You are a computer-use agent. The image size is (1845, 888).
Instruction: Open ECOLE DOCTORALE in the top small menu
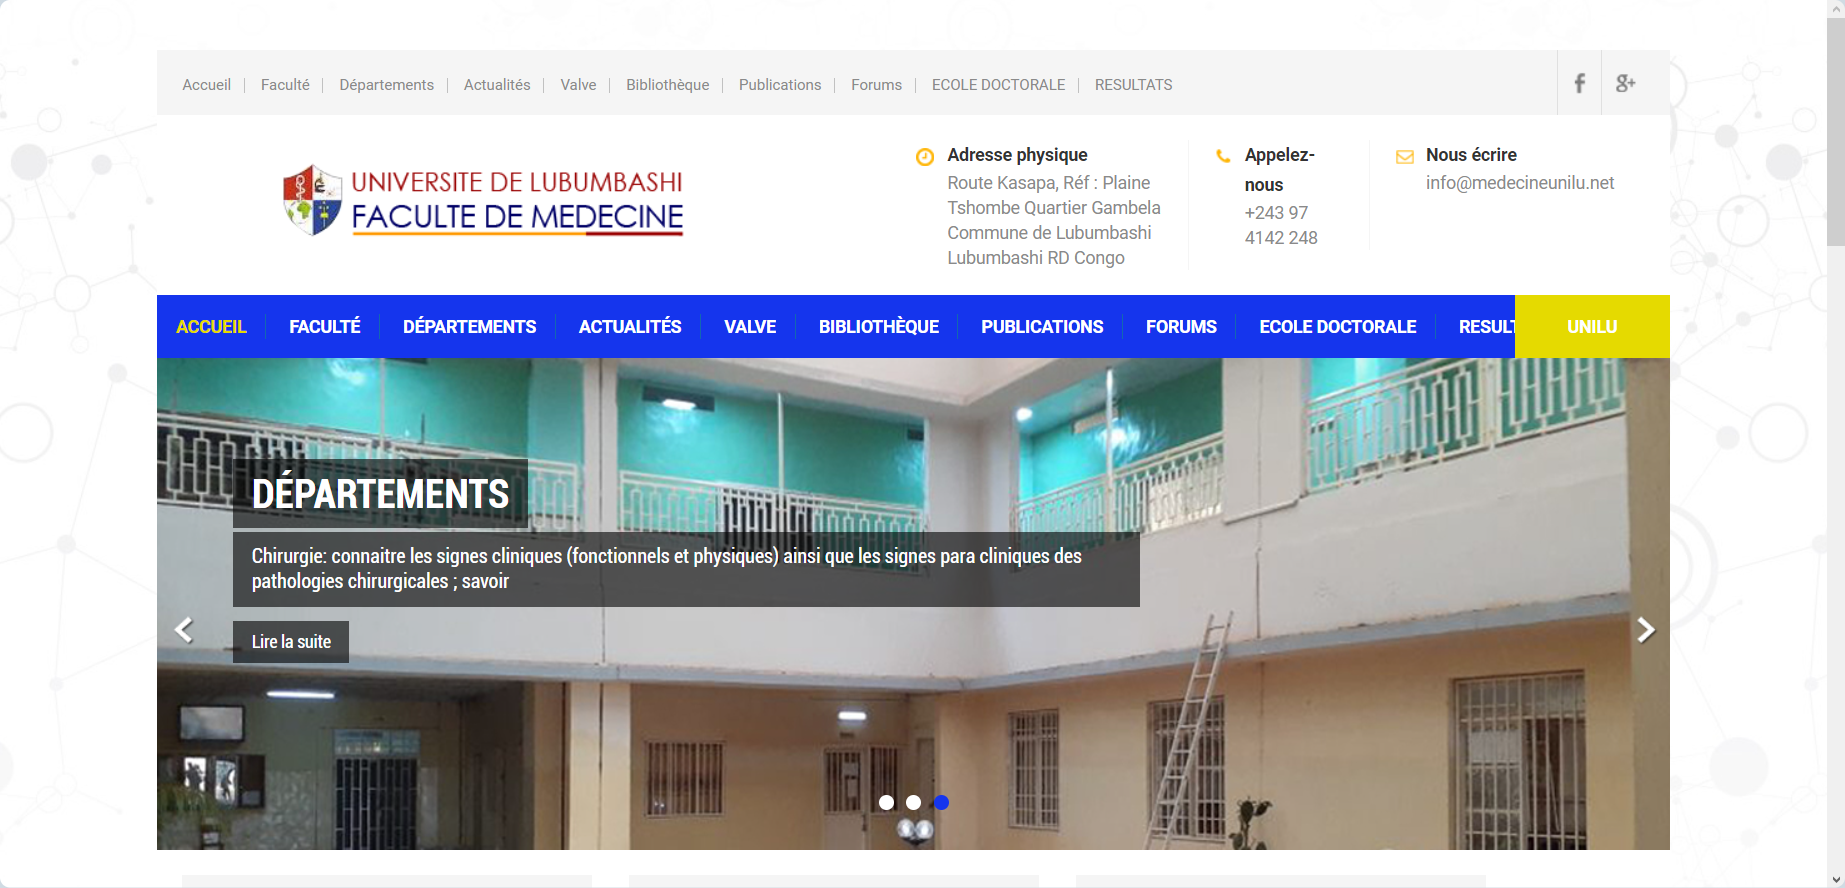(998, 85)
